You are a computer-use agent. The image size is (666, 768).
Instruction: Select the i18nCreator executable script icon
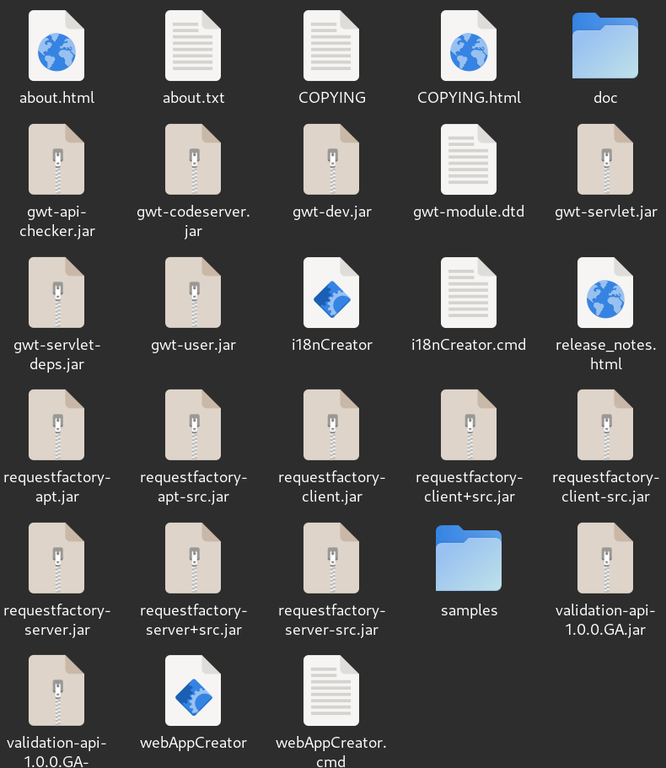tap(331, 292)
